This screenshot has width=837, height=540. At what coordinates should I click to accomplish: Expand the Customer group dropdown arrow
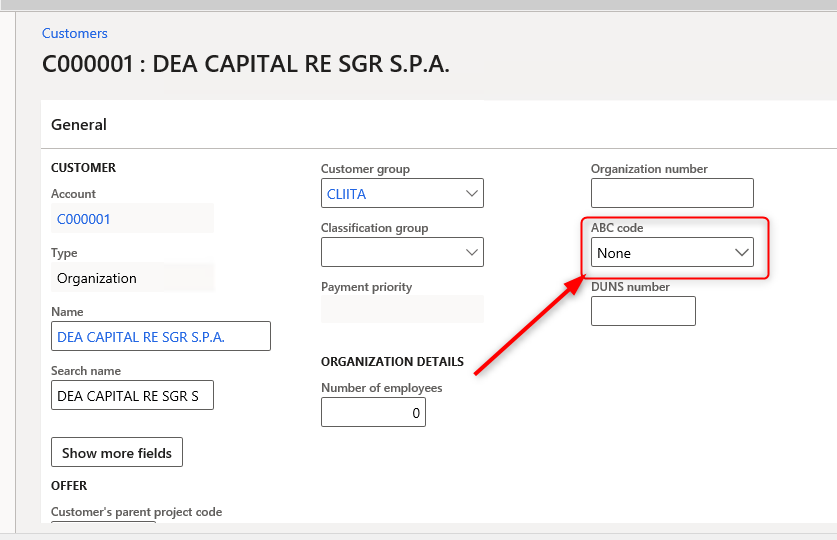(472, 194)
